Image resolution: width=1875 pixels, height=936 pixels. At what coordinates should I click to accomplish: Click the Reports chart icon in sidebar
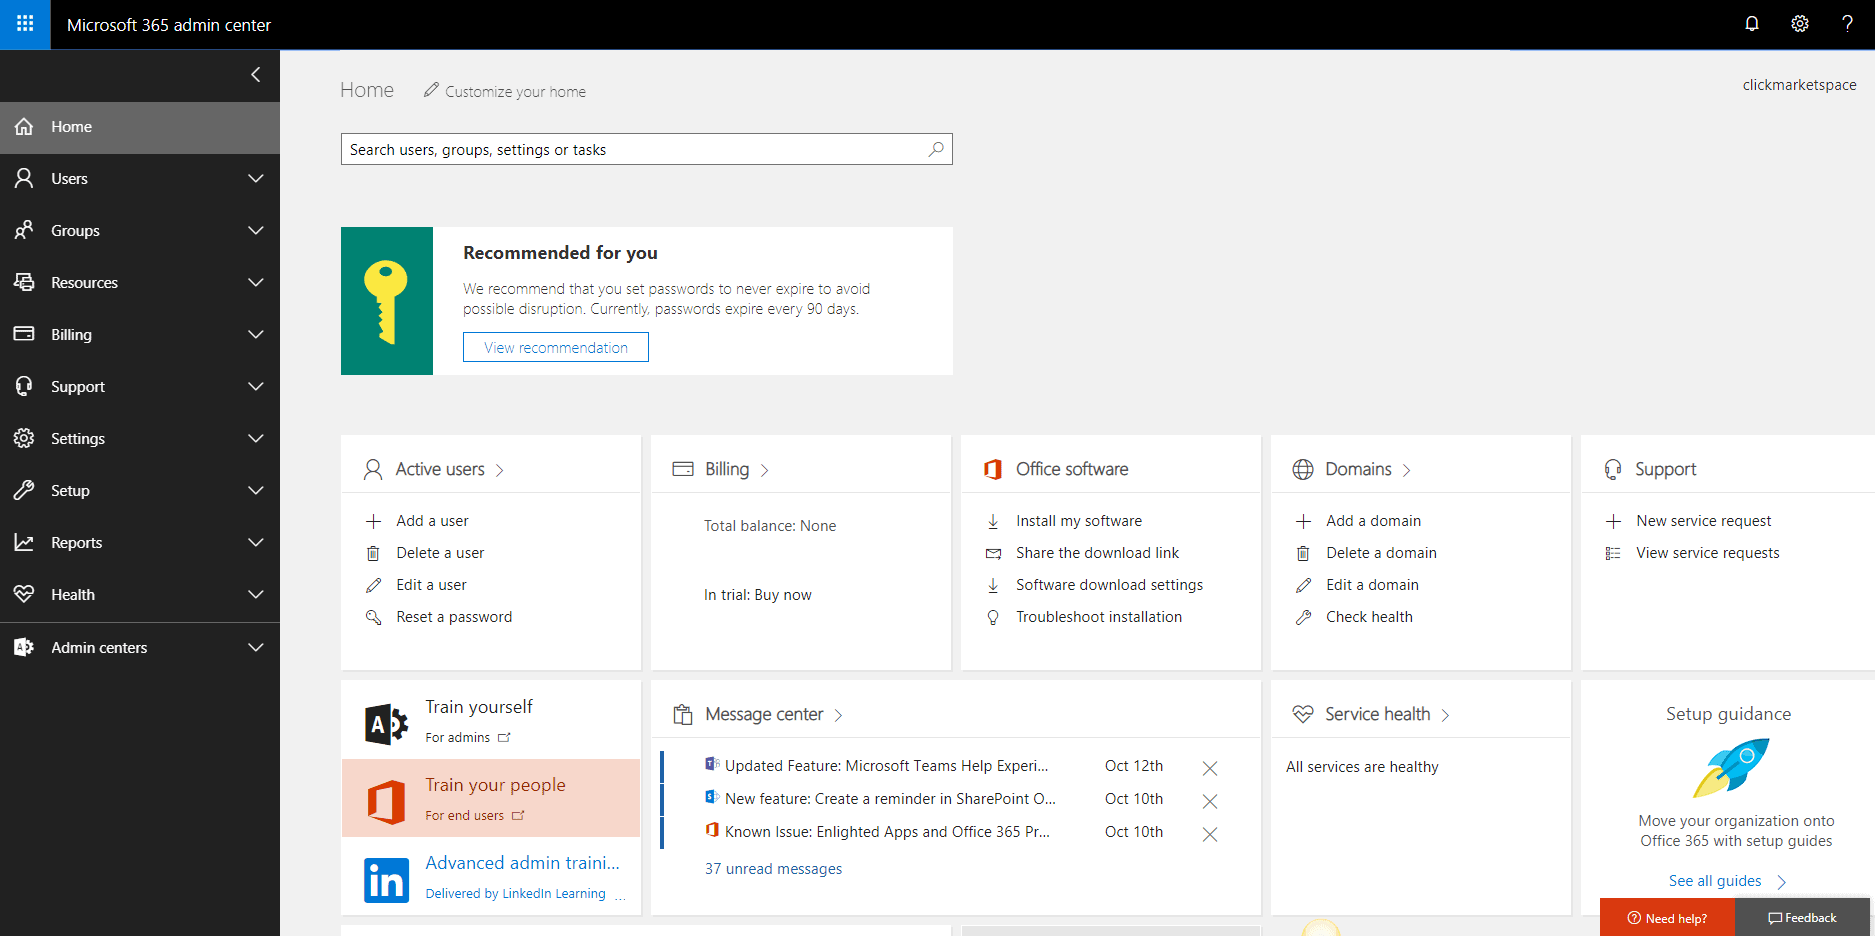tap(24, 542)
